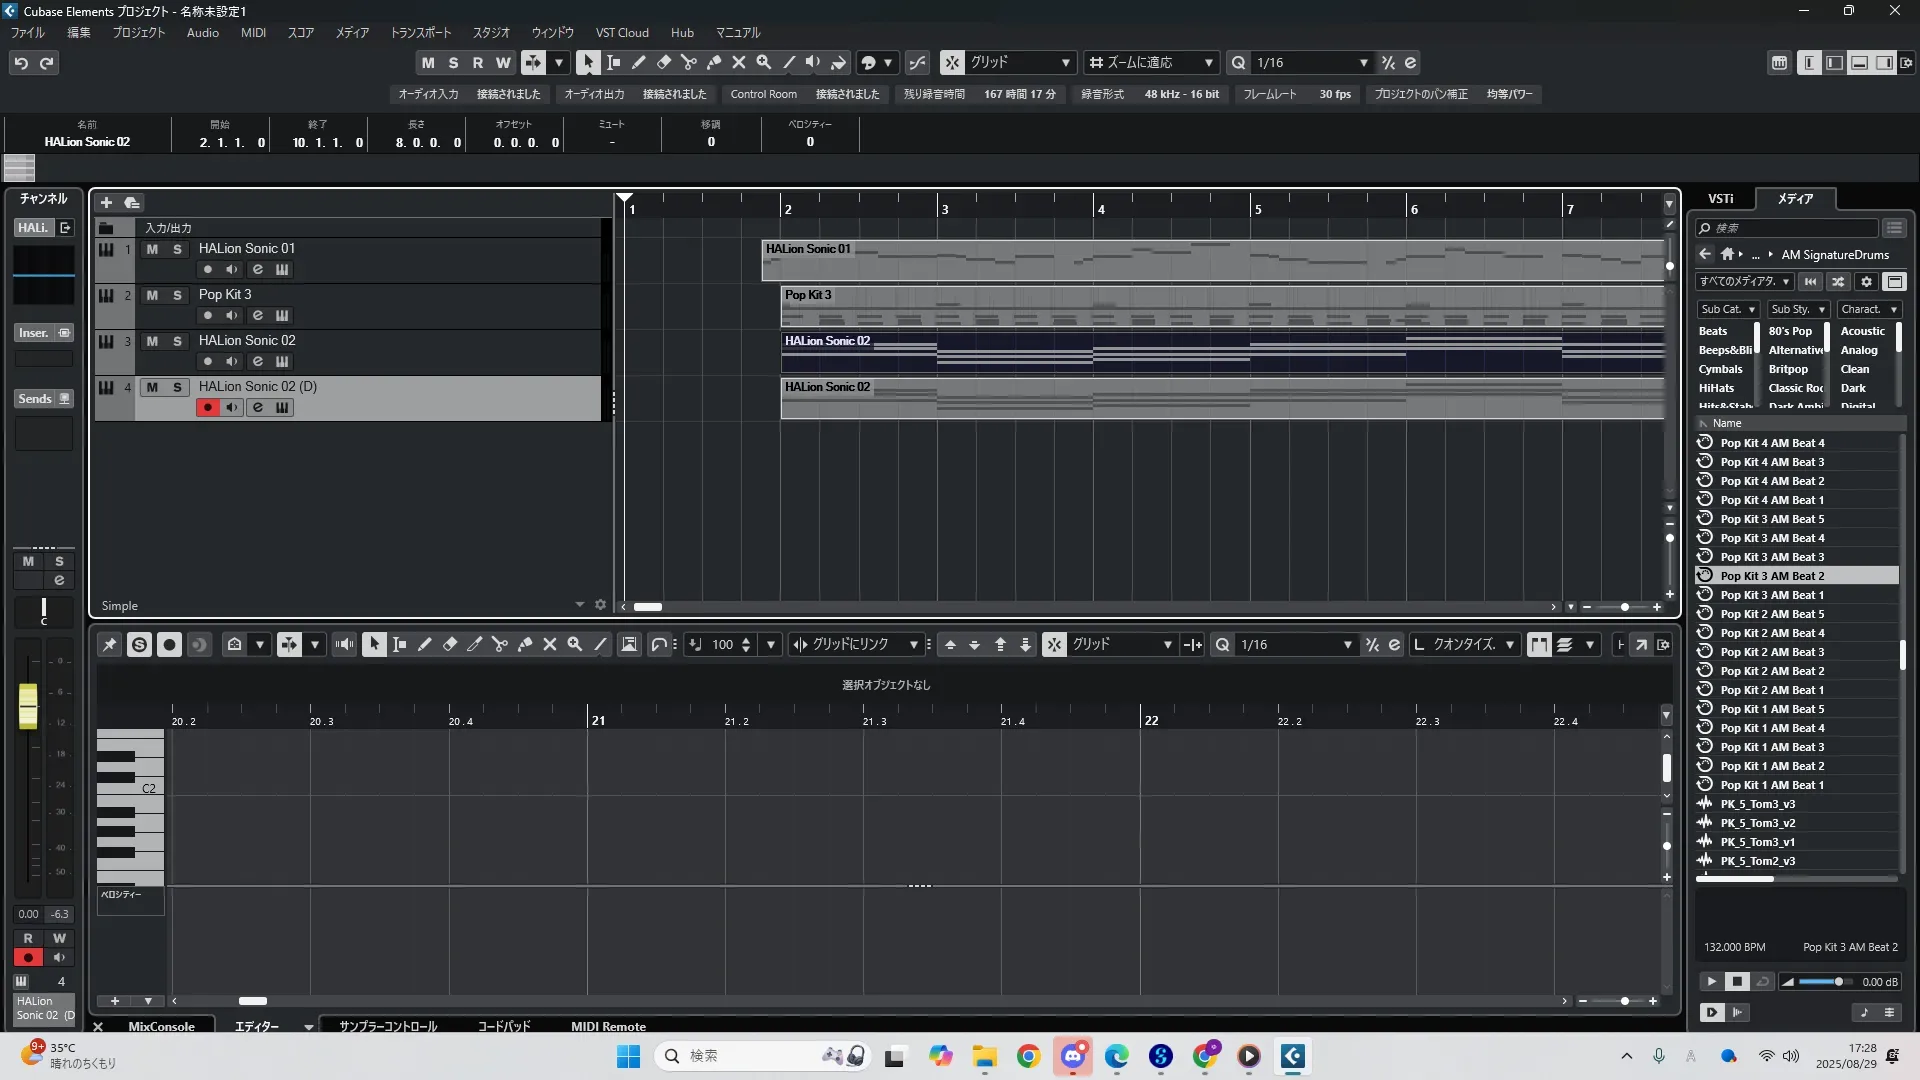Switch to the MixConsole tab
Screen dimensions: 1920x1080
click(x=161, y=1026)
